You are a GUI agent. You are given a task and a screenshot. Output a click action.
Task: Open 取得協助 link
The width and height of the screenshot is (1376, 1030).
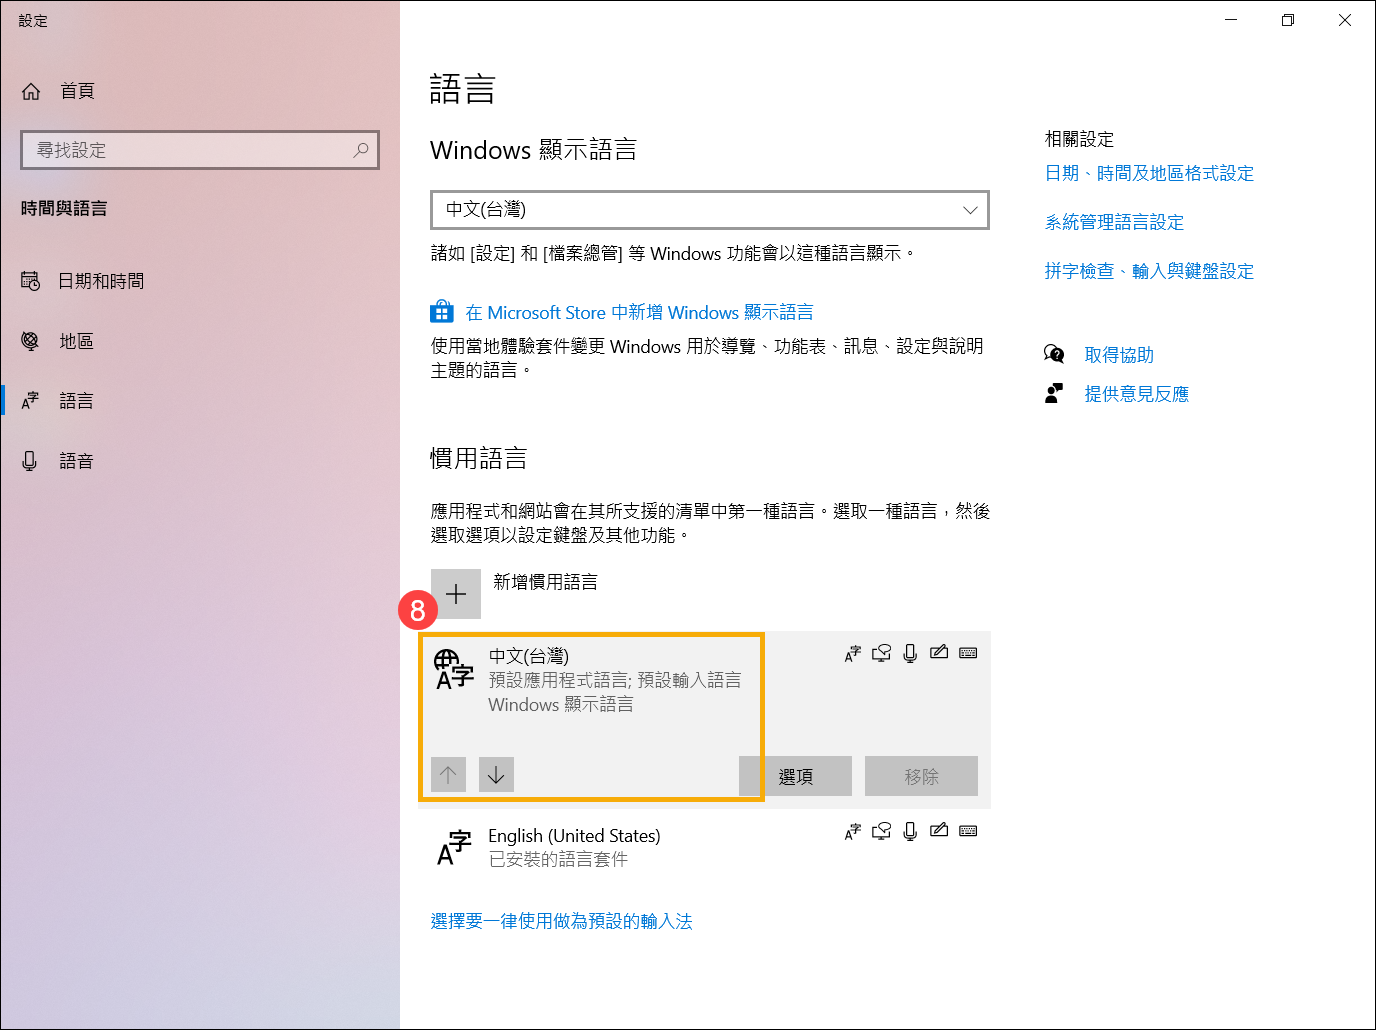click(x=1119, y=356)
